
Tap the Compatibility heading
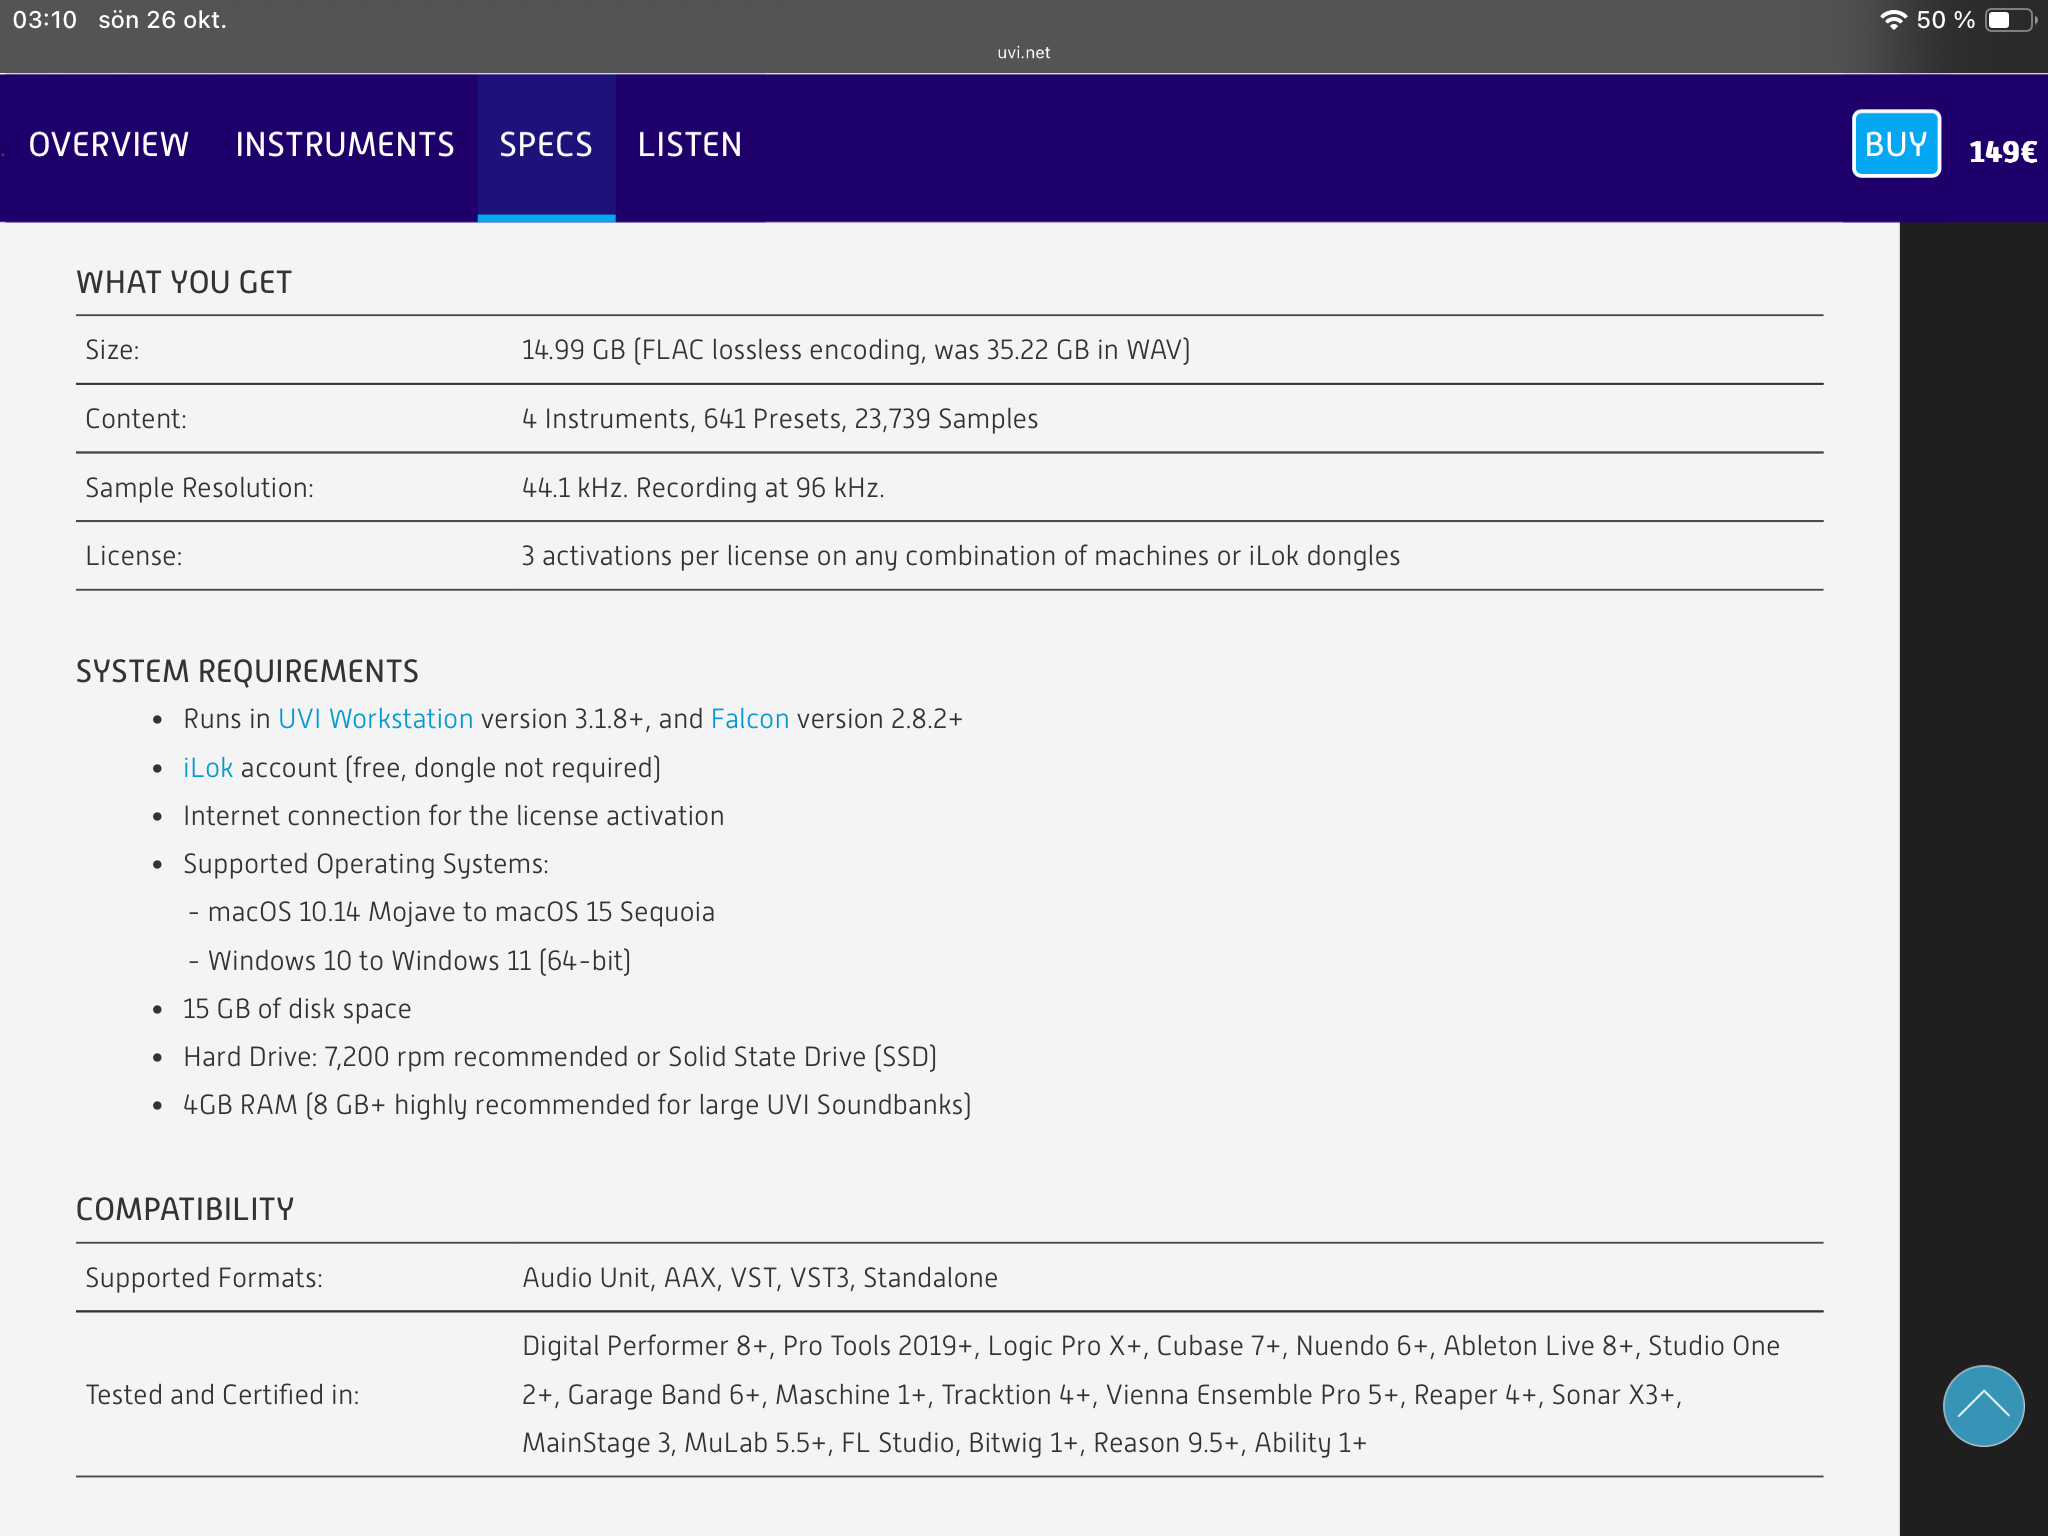coord(185,1209)
